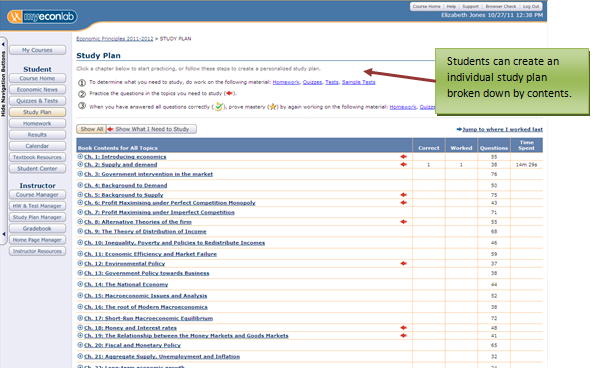The image size is (593, 368).
Task: Click the Hide Navigation Buttons top arrow
Action: pos(3,44)
